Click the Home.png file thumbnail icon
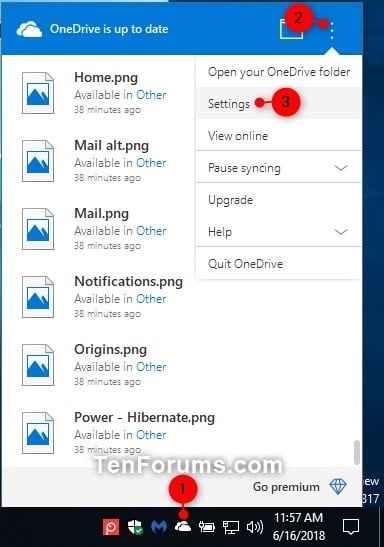Image resolution: width=384 pixels, height=547 pixels. 38,93
